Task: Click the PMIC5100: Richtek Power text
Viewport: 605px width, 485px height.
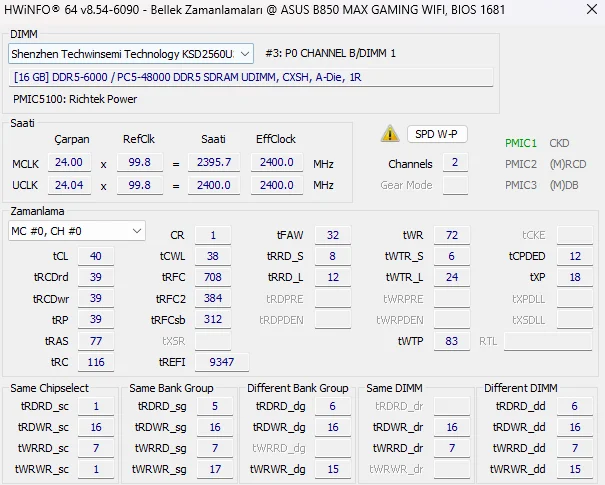Action: pos(75,99)
